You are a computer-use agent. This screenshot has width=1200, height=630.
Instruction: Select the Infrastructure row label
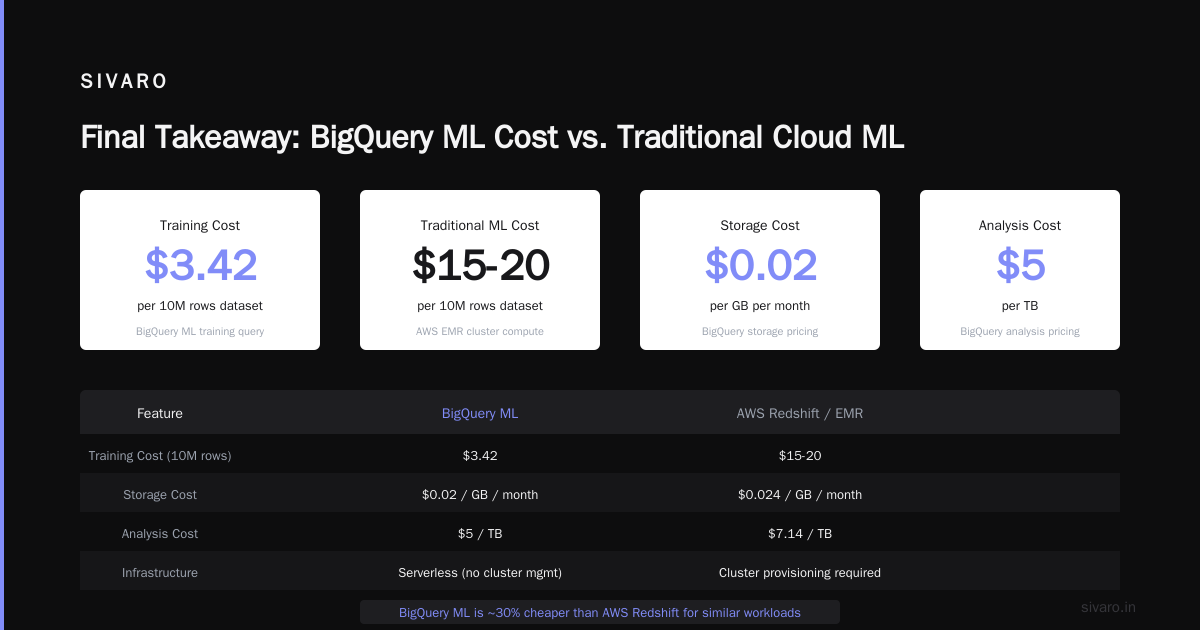tap(160, 573)
